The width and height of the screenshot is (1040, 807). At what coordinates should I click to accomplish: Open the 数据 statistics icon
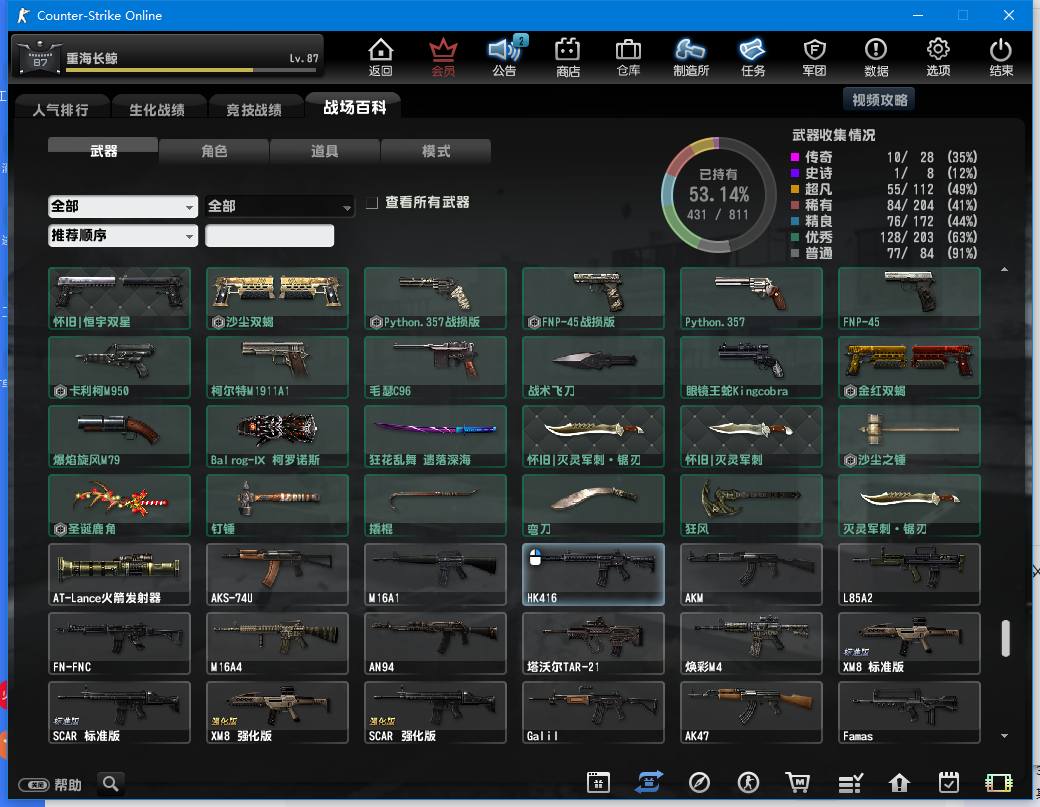coord(876,57)
